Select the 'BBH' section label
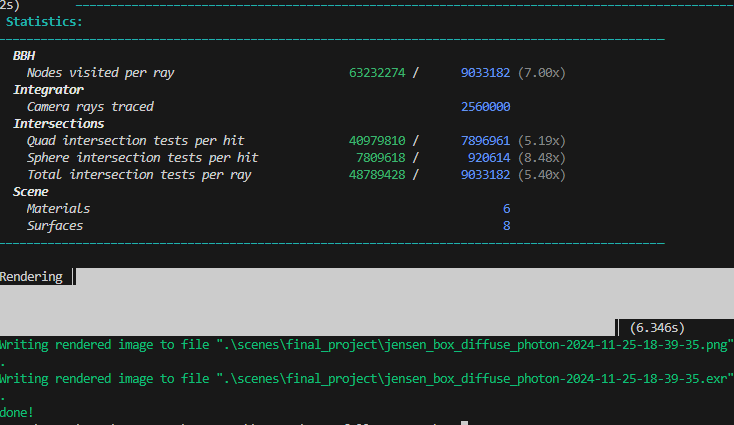 pos(24,56)
